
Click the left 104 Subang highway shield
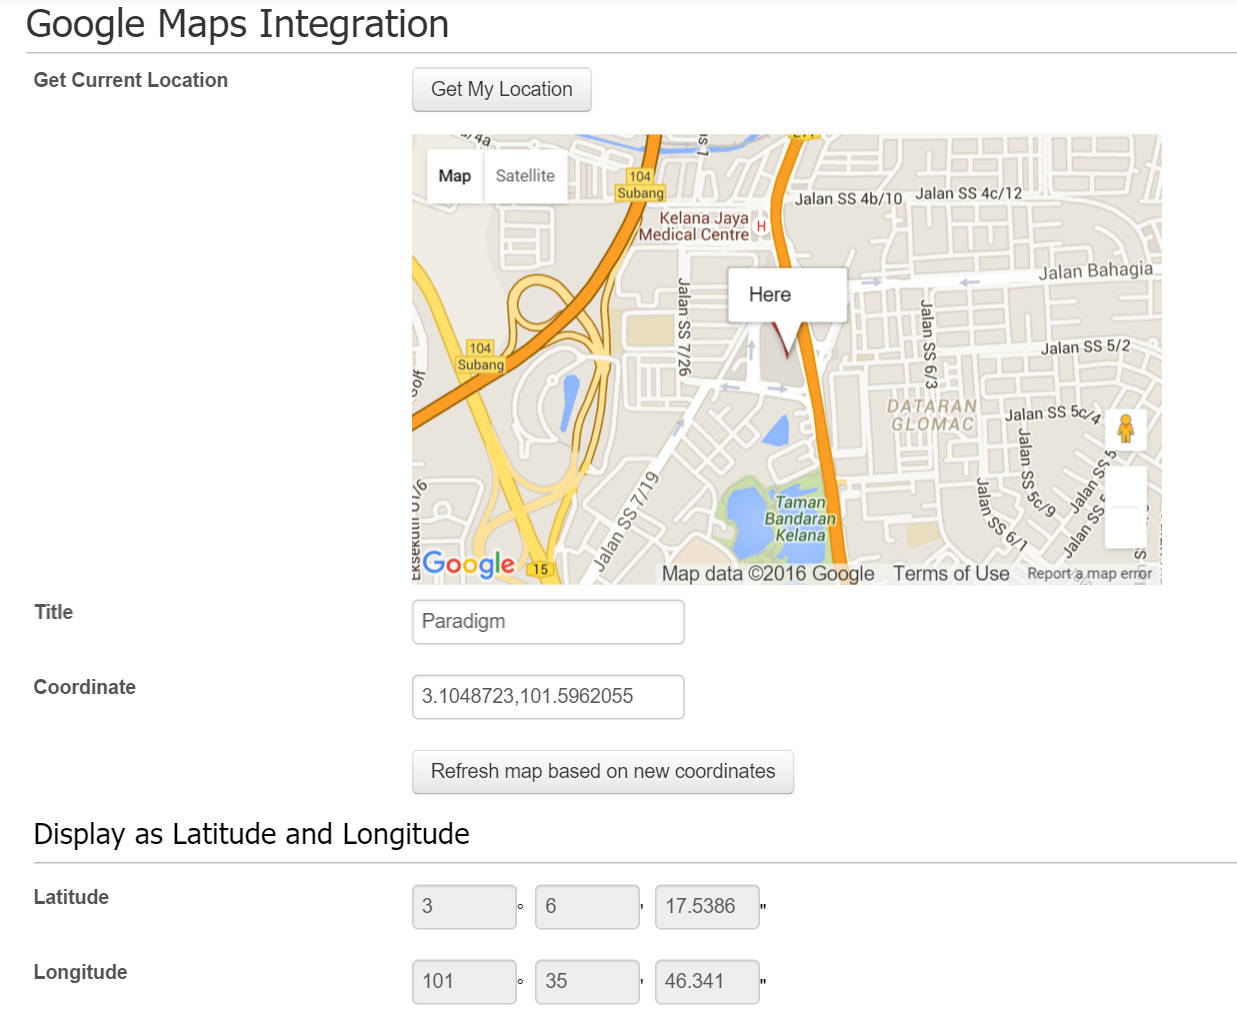481,357
